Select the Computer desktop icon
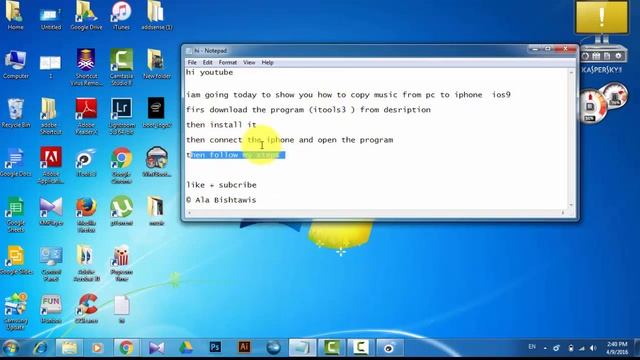 (x=16, y=64)
